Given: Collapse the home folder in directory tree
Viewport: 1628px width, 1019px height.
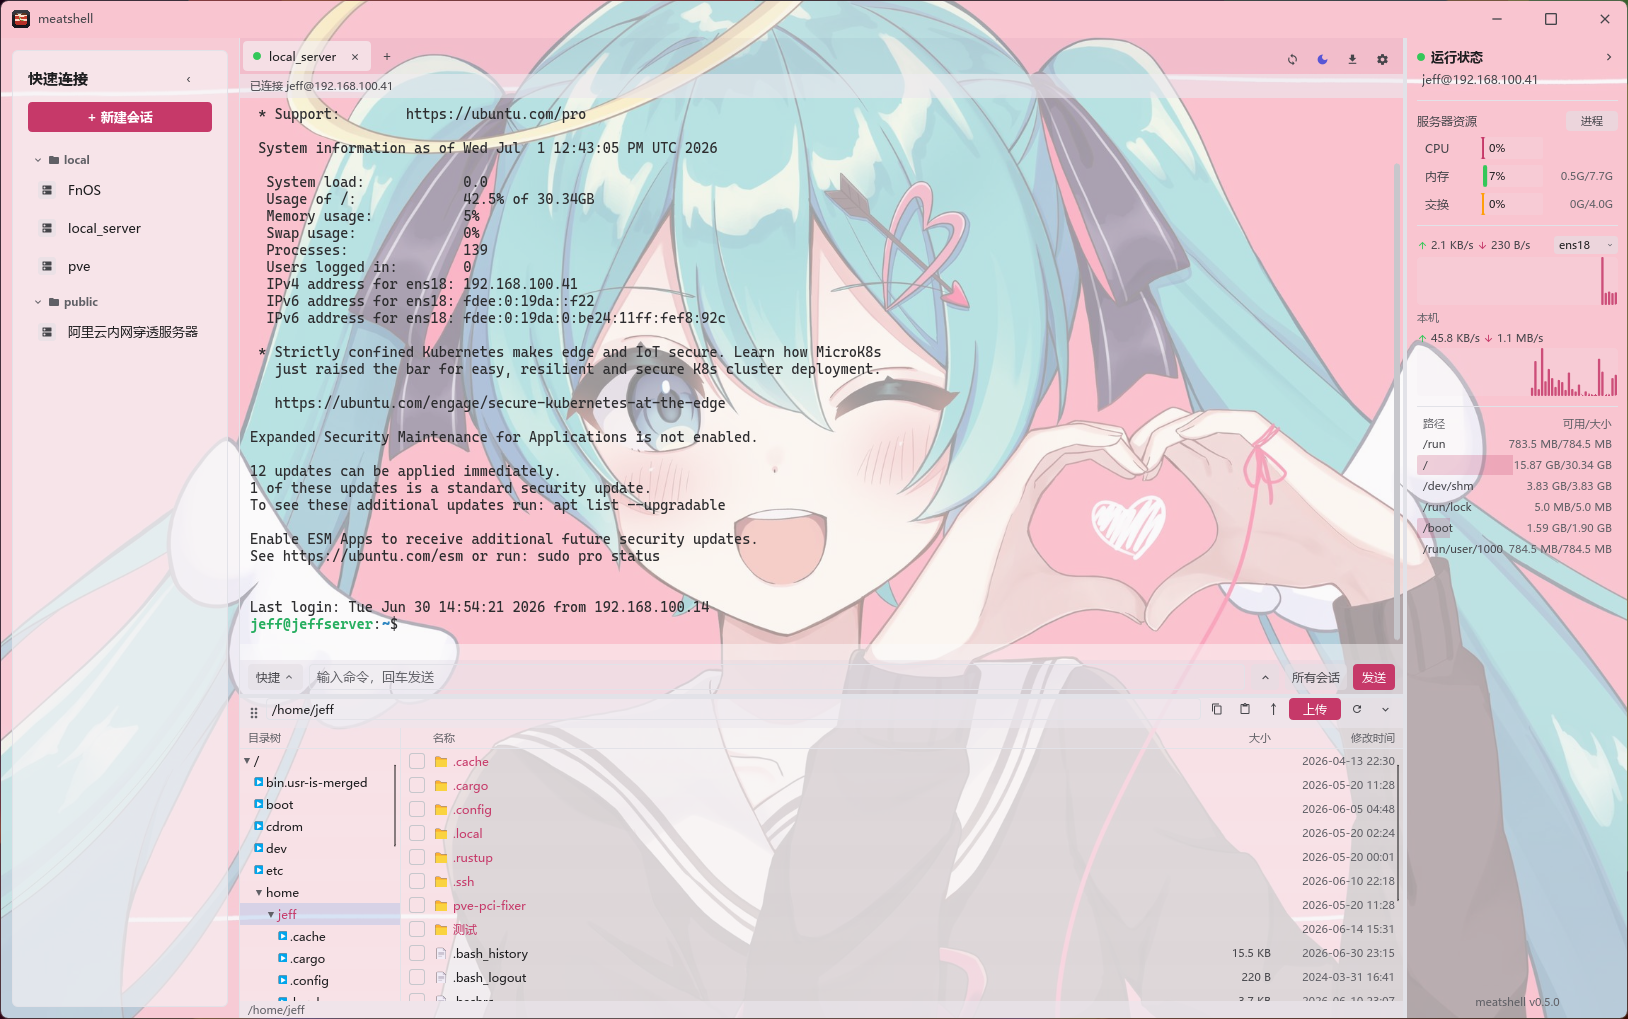Looking at the screenshot, I should point(259,893).
